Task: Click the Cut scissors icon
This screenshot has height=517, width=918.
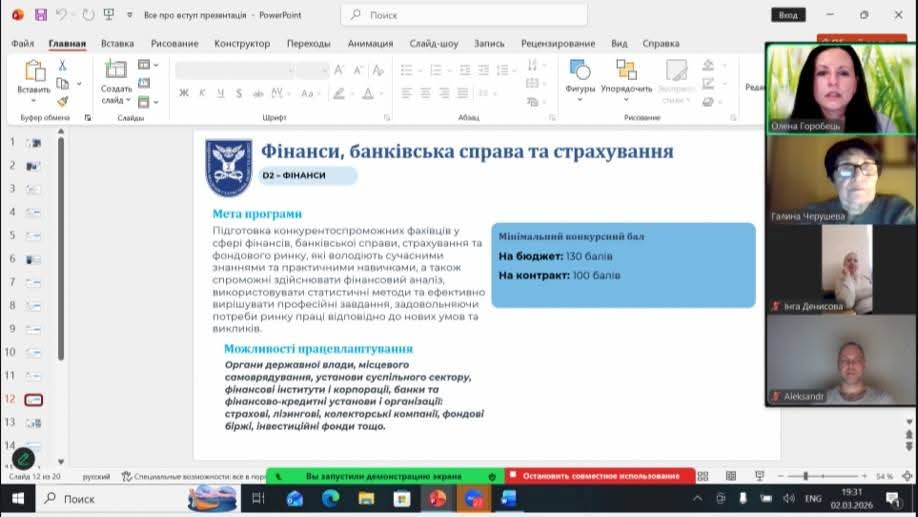Action: pyautogui.click(x=62, y=65)
